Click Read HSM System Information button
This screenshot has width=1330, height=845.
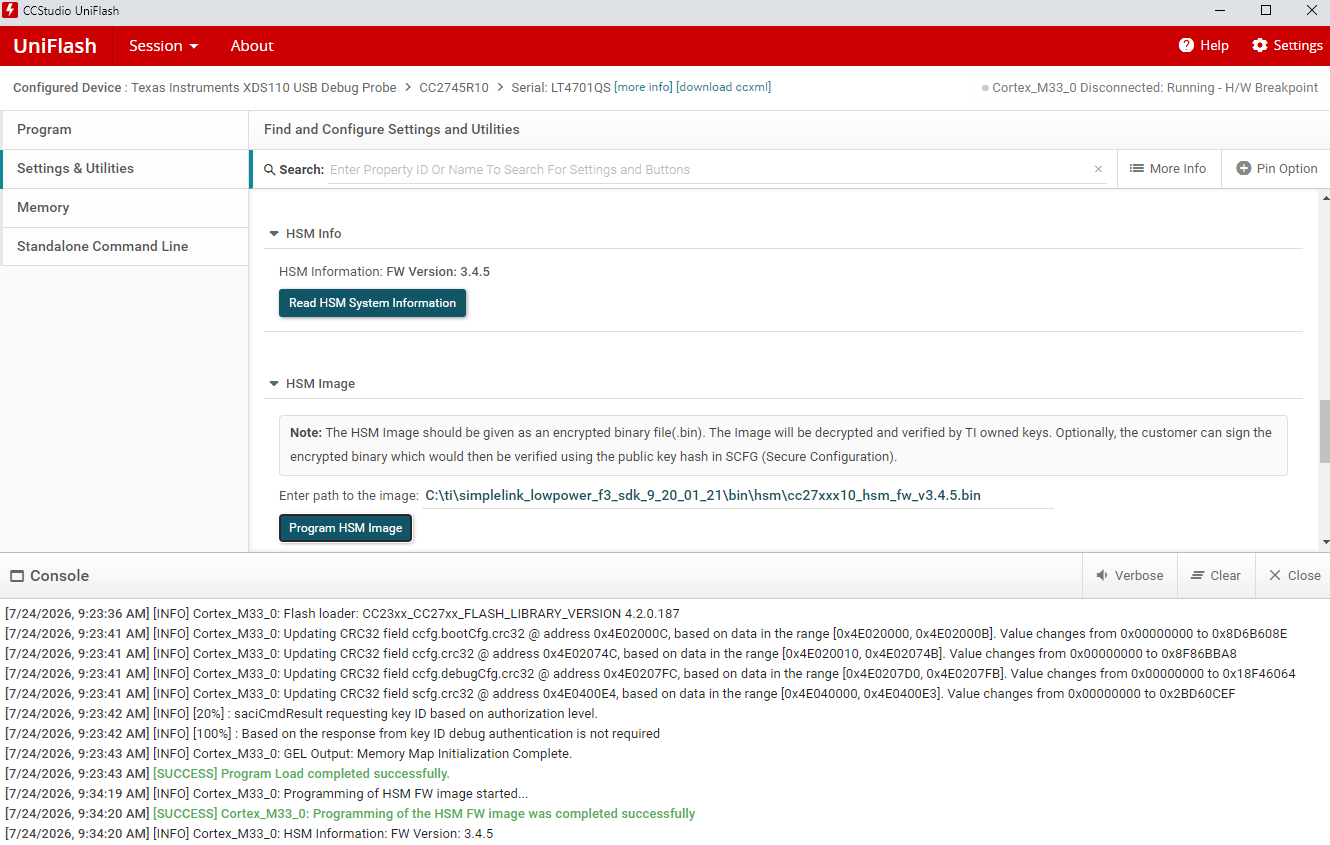[372, 303]
